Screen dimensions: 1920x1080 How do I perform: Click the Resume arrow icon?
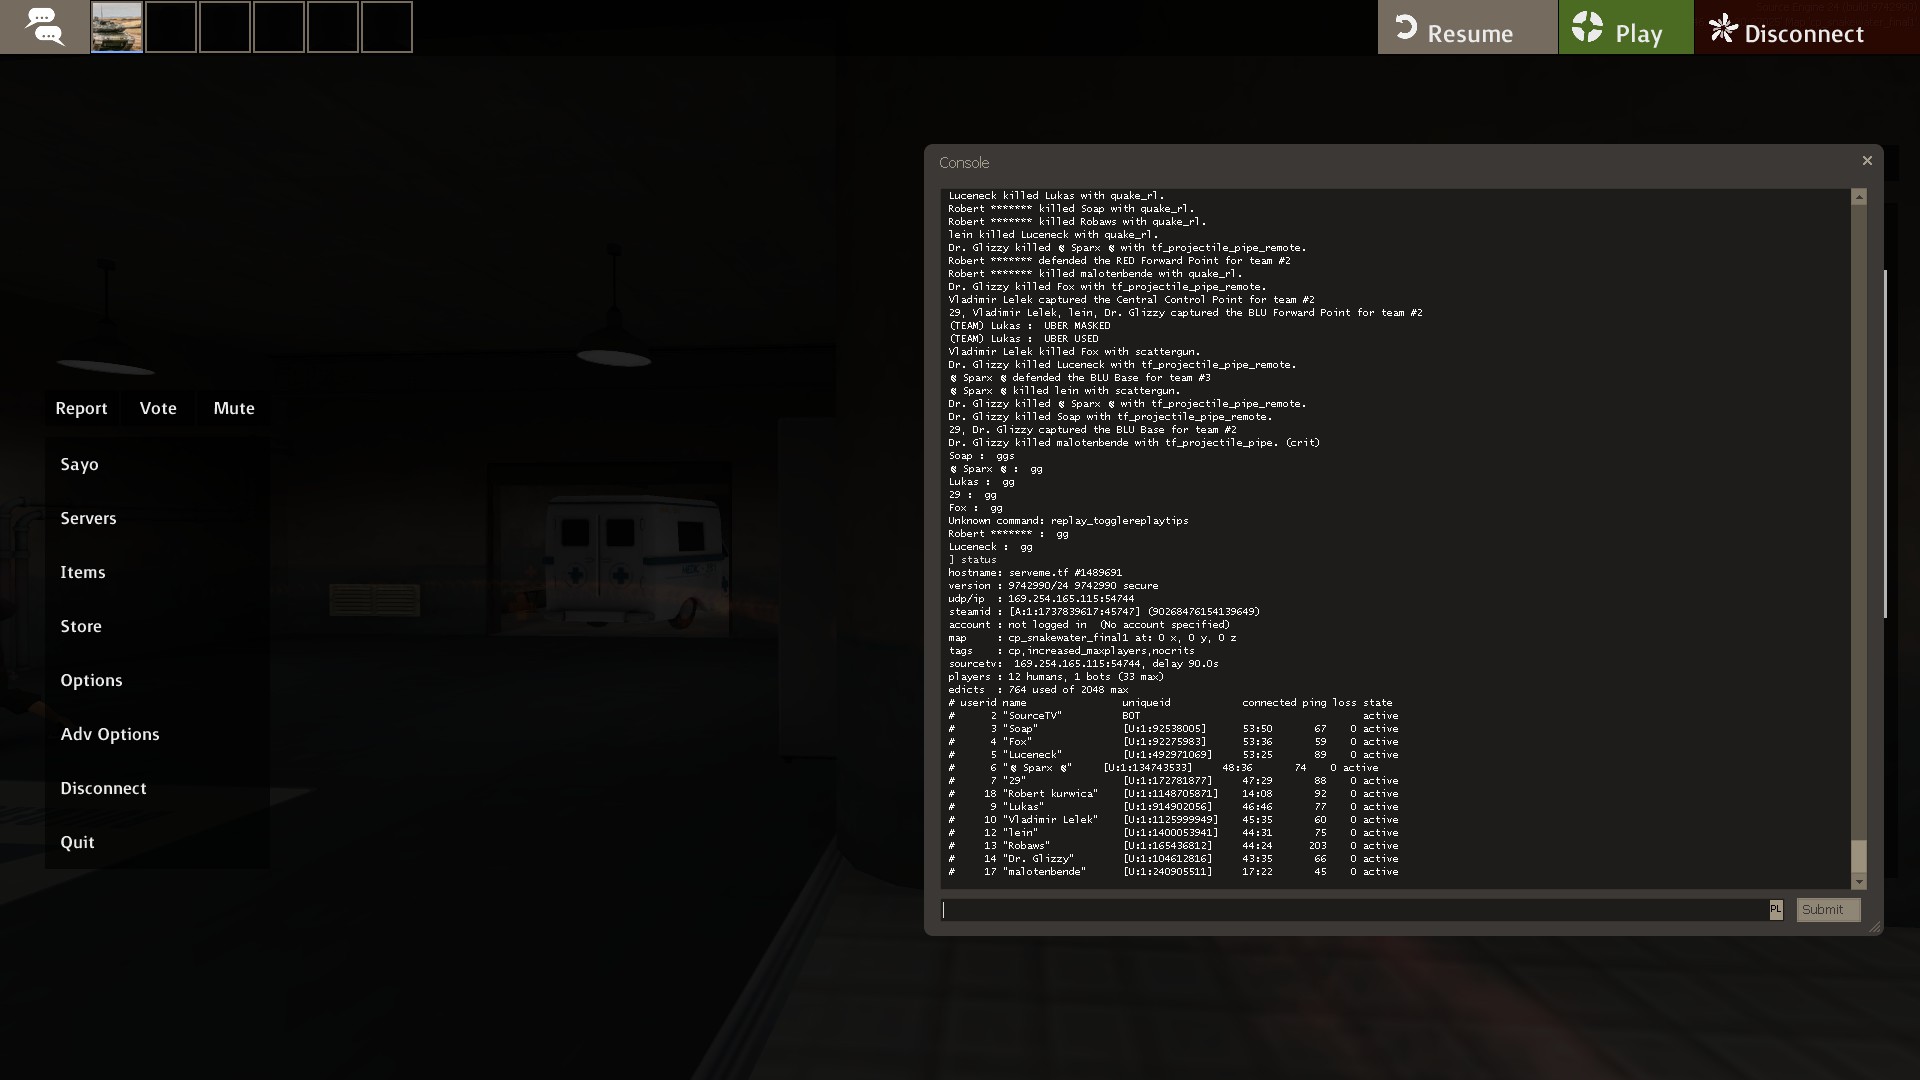click(1406, 28)
